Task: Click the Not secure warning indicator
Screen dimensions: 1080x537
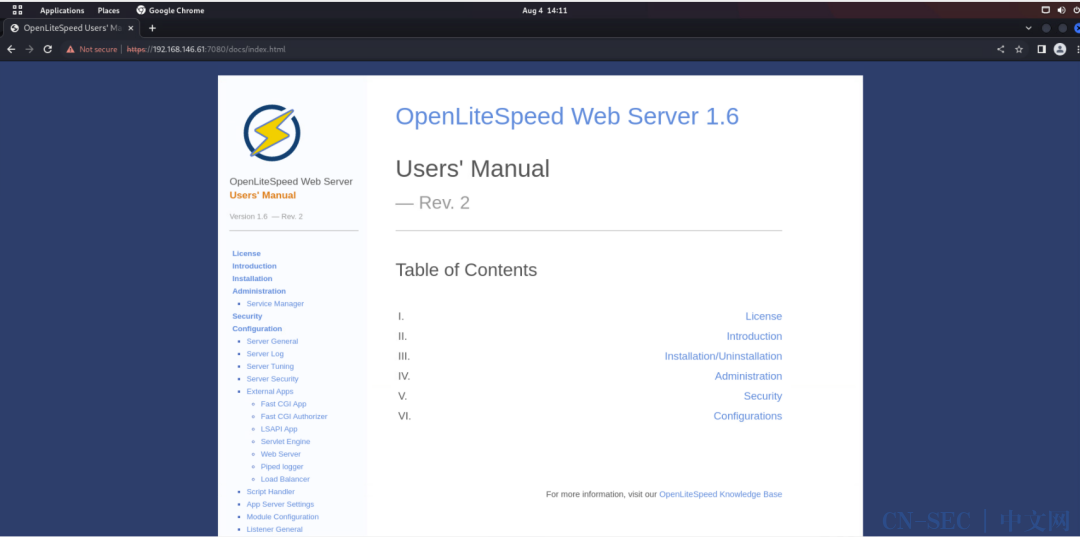Action: tap(92, 50)
